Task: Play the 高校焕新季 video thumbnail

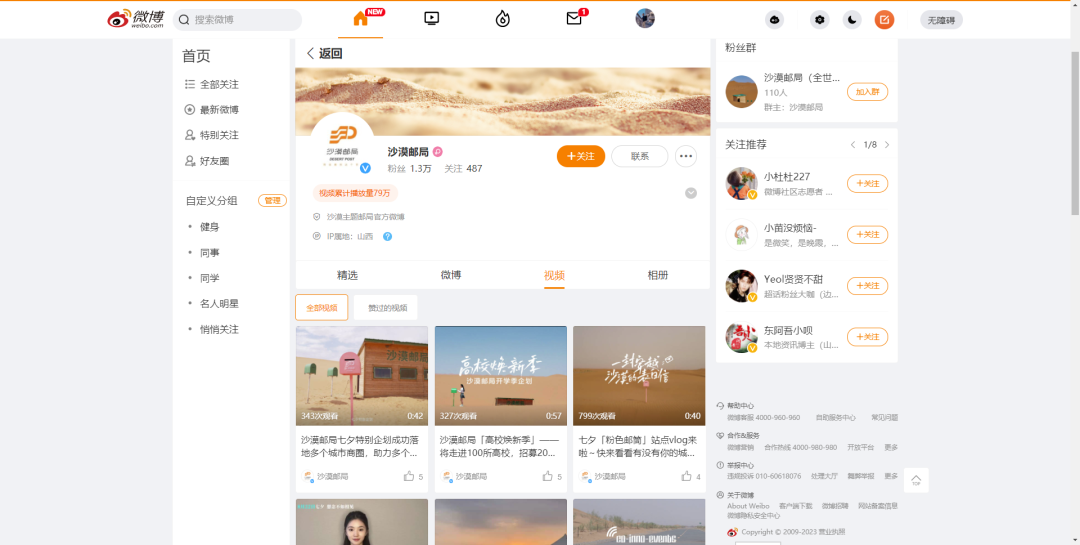Action: pos(501,376)
